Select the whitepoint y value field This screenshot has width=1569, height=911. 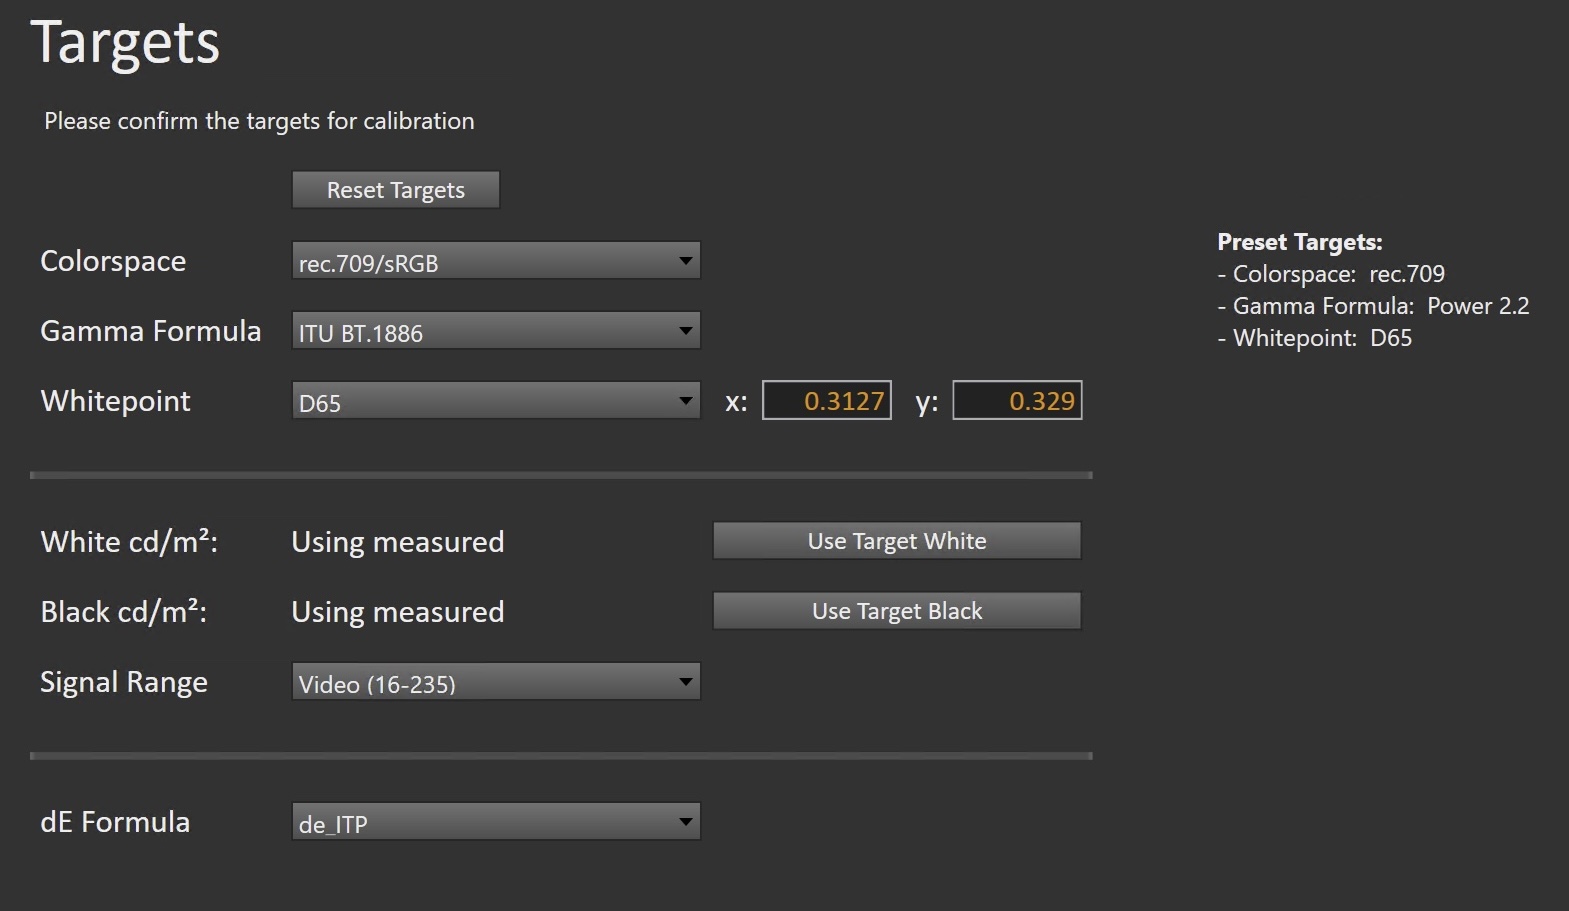(1017, 401)
